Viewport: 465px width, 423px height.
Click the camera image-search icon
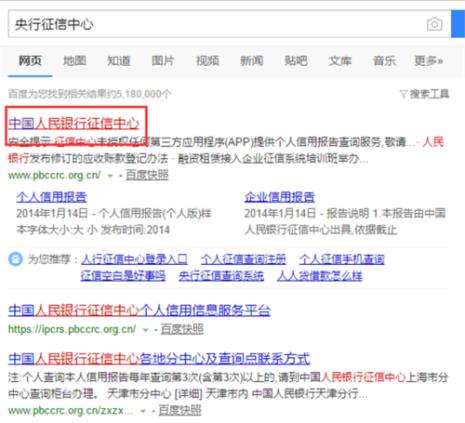pyautogui.click(x=434, y=24)
